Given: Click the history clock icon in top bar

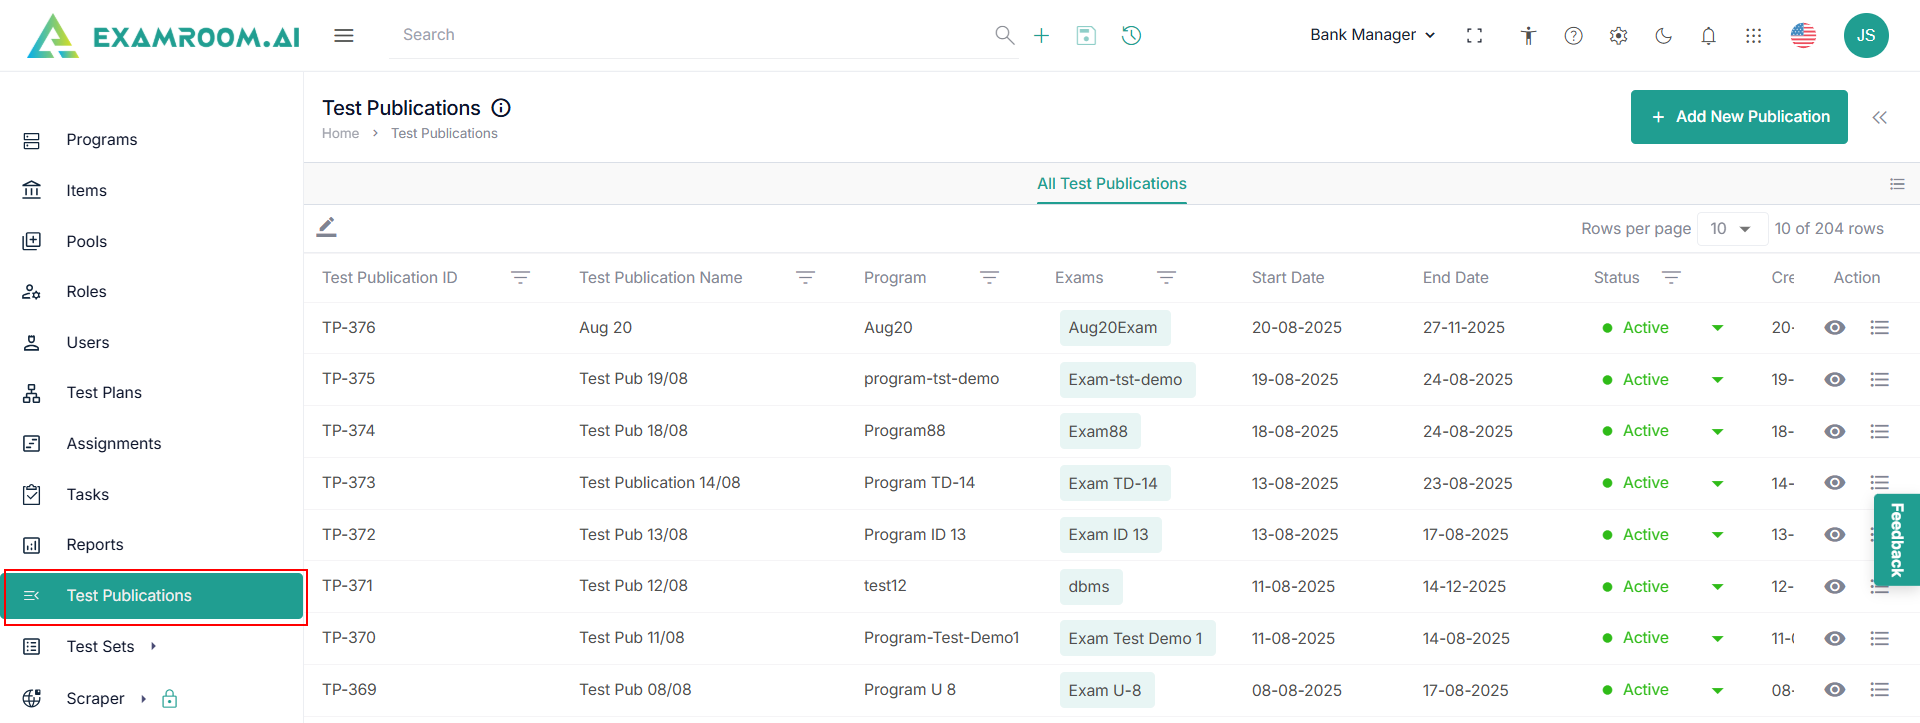Looking at the screenshot, I should pos(1131,35).
